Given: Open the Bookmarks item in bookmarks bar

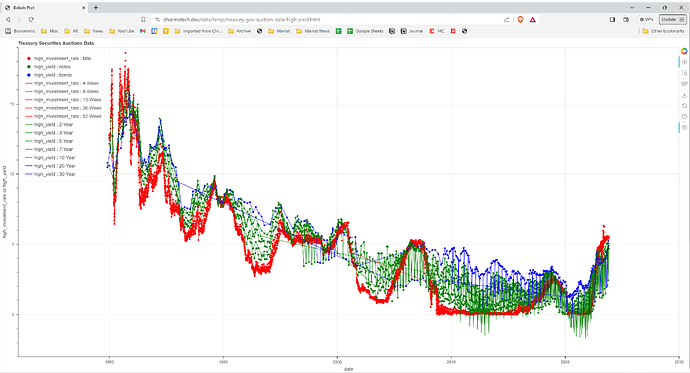Looking at the screenshot, I should pos(20,31).
